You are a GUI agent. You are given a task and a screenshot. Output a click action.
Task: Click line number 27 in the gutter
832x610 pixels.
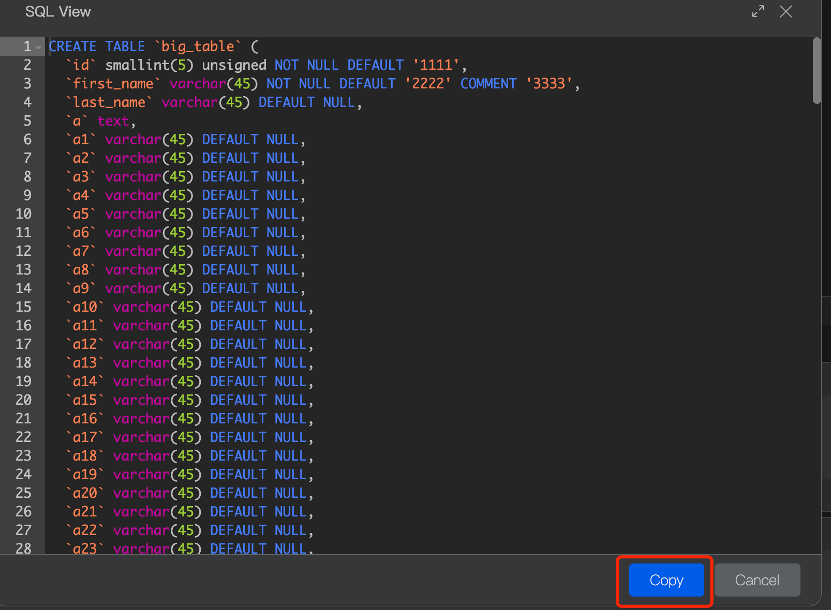coord(23,530)
